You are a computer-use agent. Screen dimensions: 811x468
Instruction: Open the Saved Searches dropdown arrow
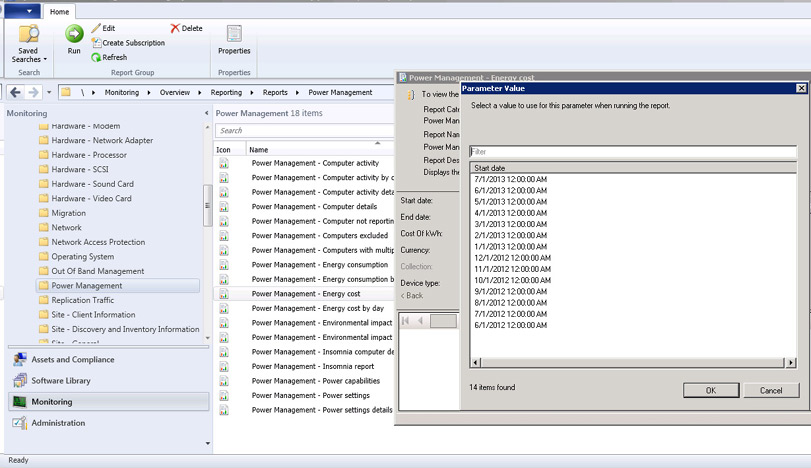point(45,59)
